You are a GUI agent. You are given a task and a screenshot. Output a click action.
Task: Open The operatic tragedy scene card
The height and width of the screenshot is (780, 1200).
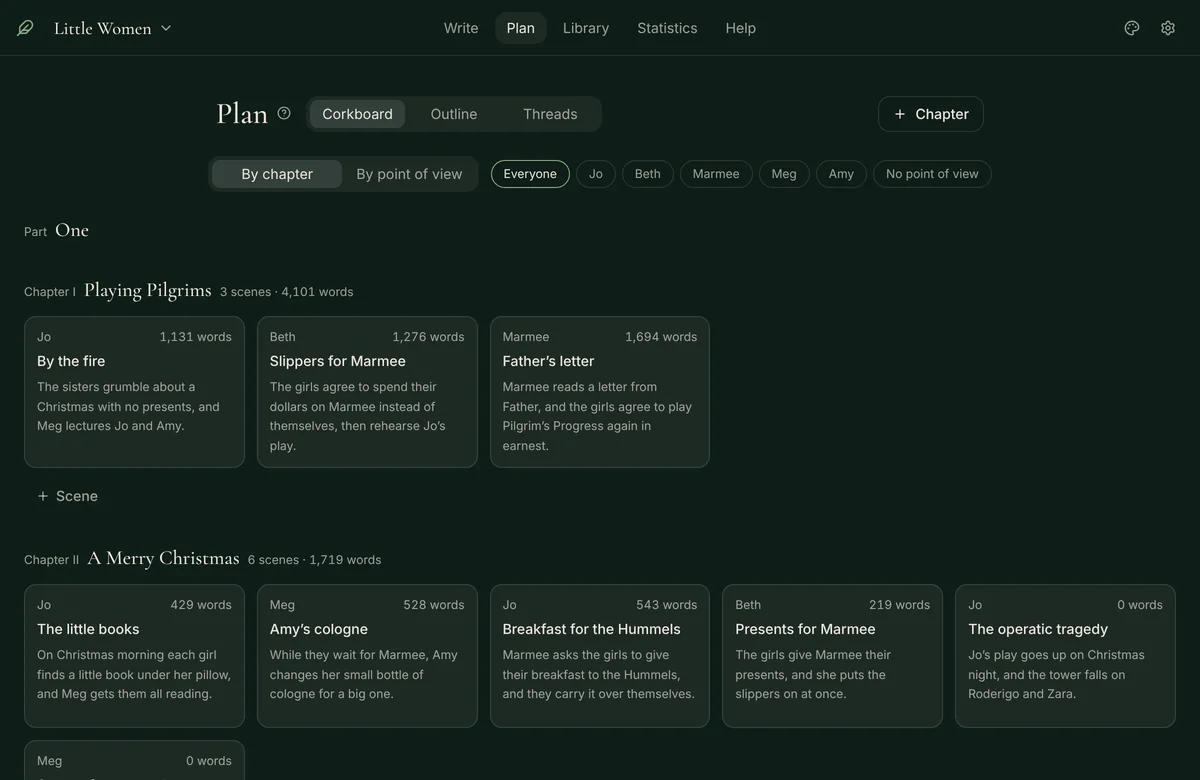point(1065,656)
